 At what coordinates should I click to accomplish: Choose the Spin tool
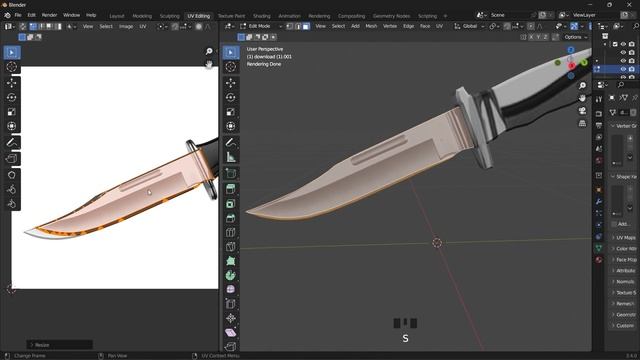point(231,275)
